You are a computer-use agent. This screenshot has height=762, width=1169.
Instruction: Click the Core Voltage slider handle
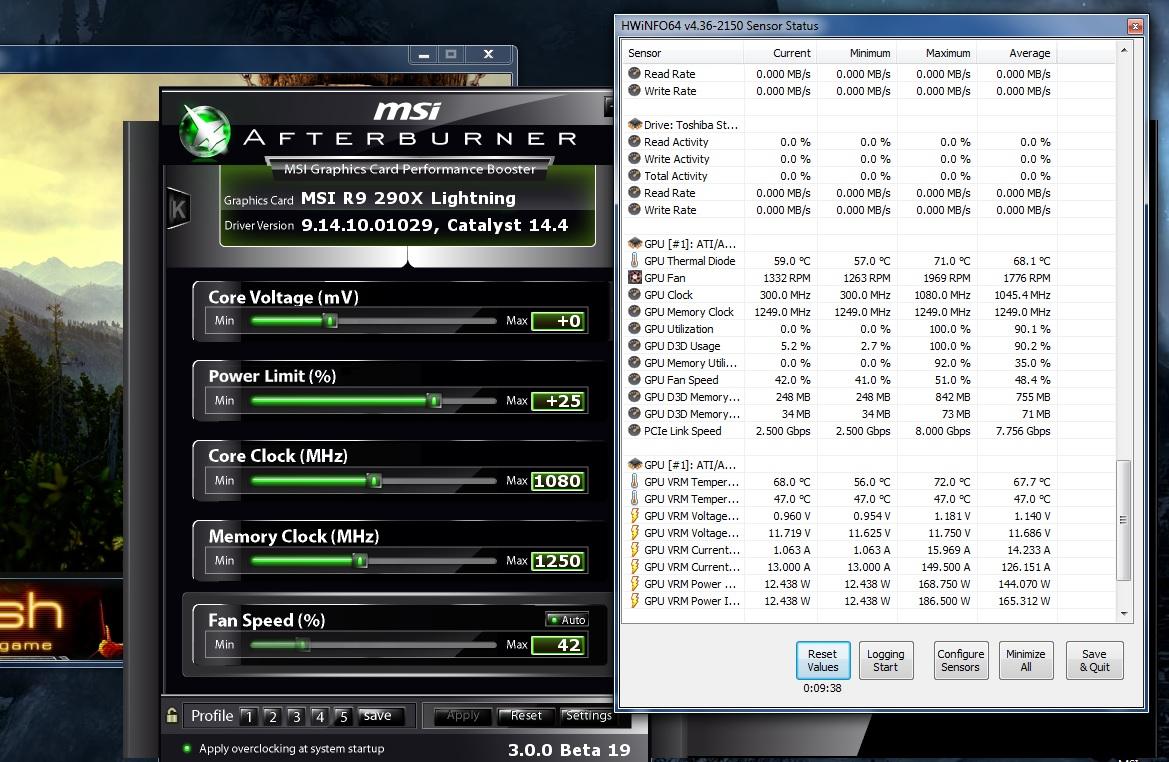tap(331, 321)
